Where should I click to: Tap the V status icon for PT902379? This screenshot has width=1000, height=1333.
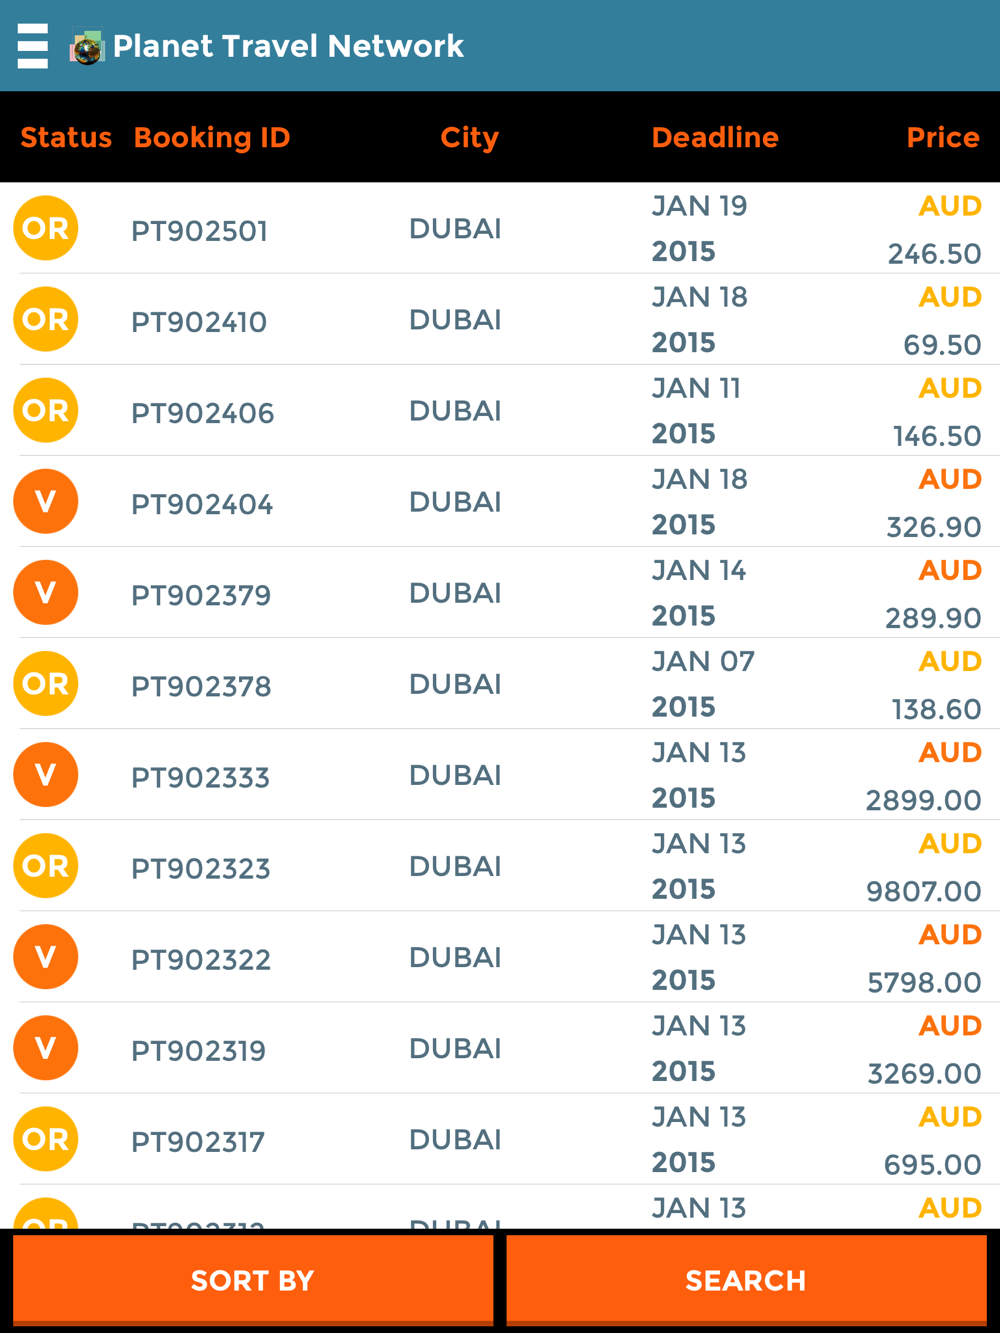point(46,592)
